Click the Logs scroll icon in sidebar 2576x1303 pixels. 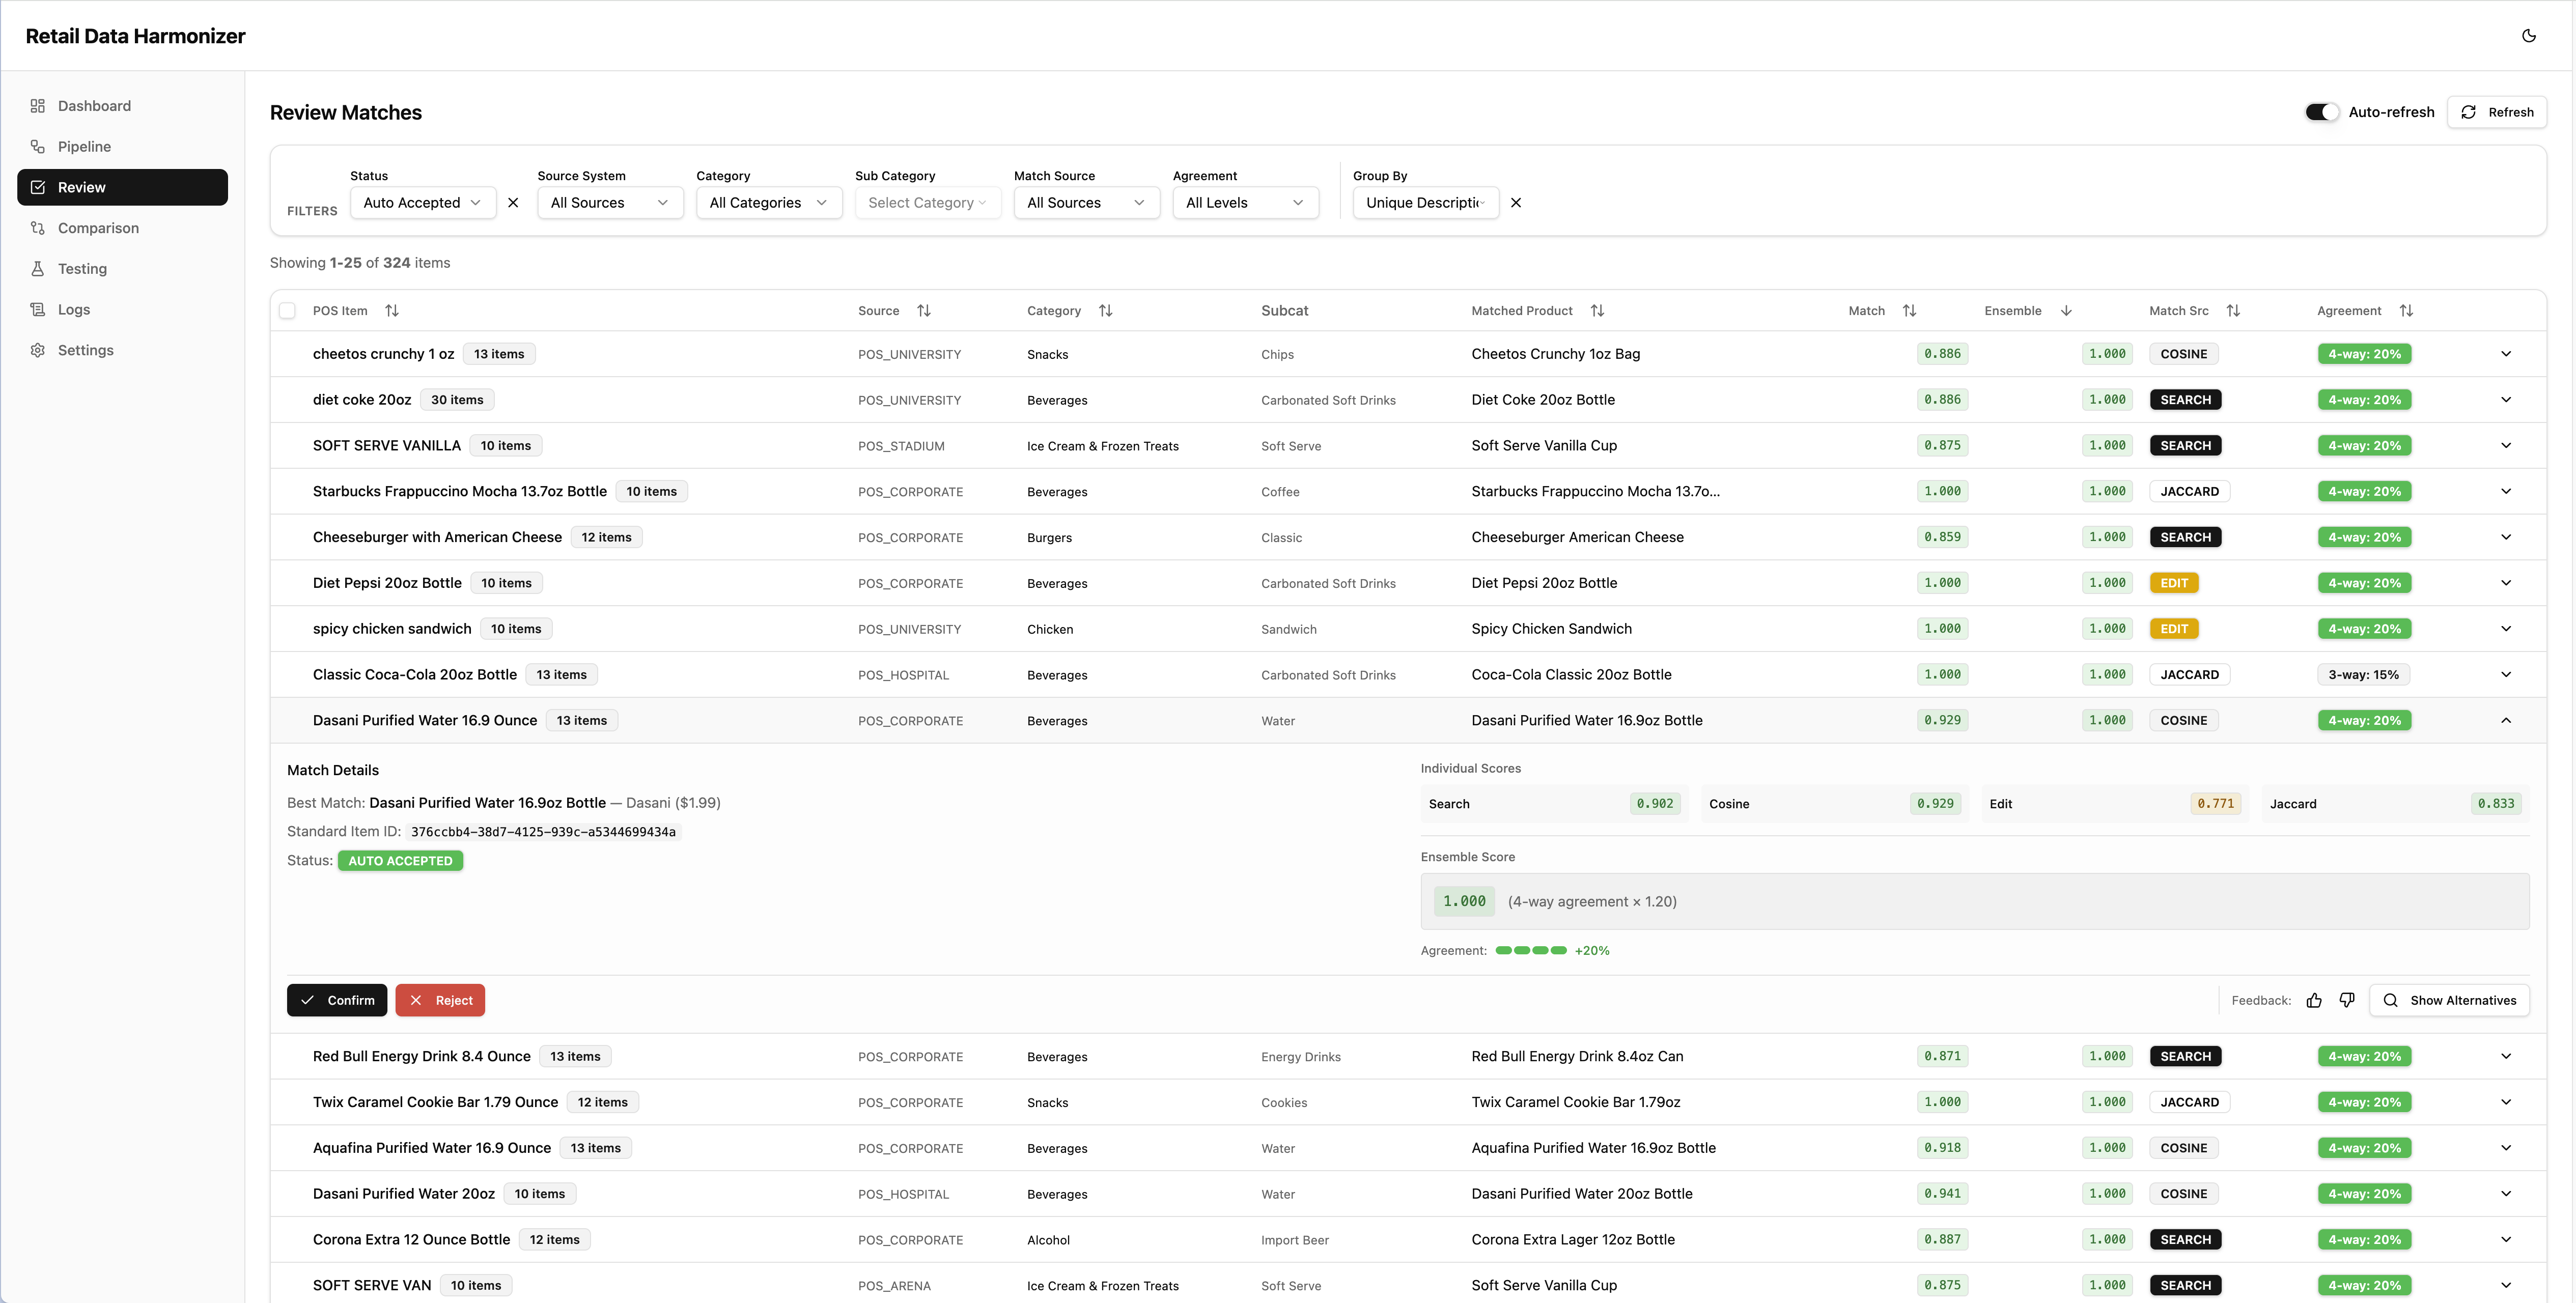coord(38,309)
